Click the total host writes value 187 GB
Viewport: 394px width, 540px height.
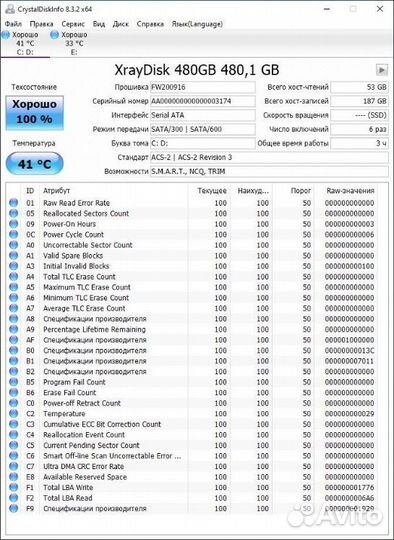[359, 101]
